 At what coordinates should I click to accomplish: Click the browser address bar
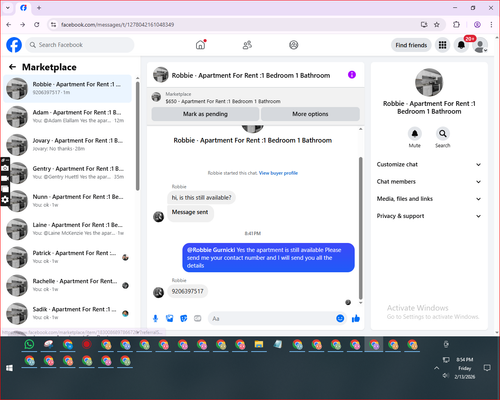(233, 24)
